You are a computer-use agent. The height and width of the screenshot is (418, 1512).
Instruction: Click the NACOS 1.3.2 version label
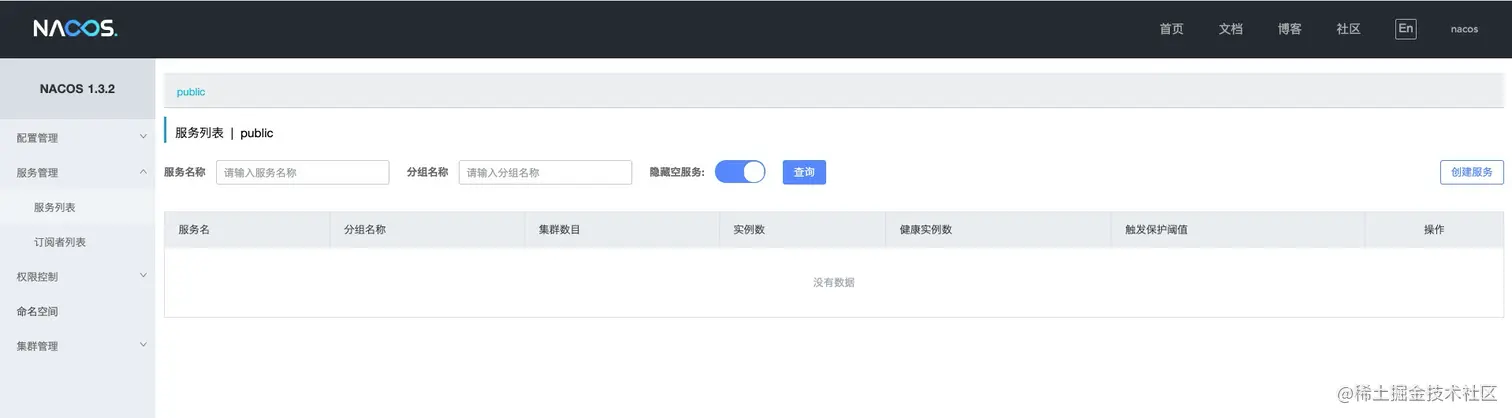pos(77,89)
